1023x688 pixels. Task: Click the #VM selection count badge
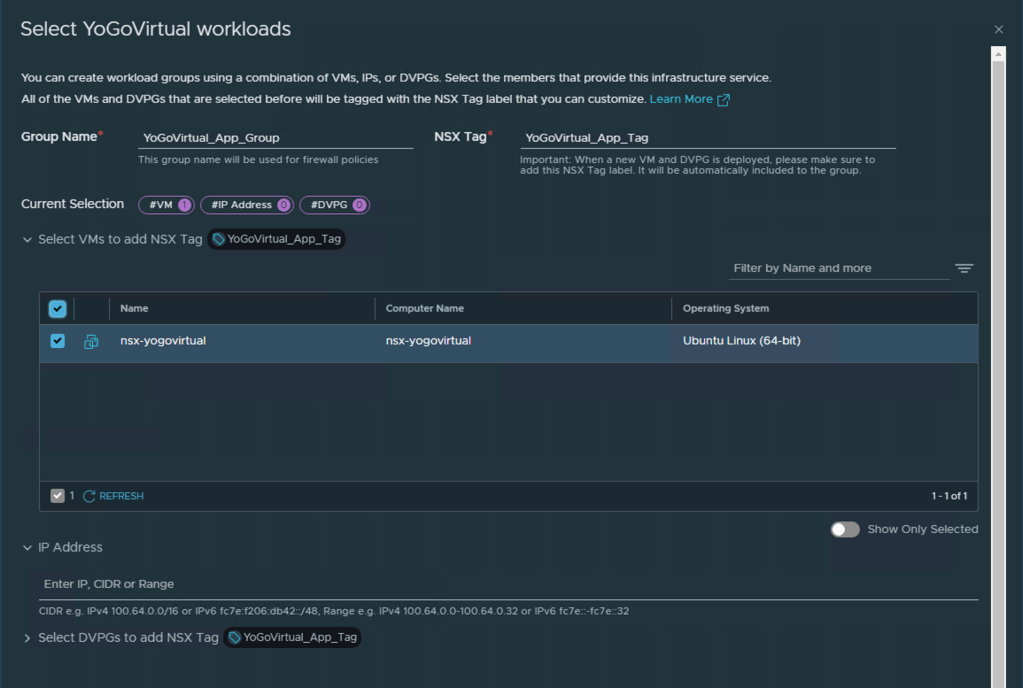[x=166, y=205]
